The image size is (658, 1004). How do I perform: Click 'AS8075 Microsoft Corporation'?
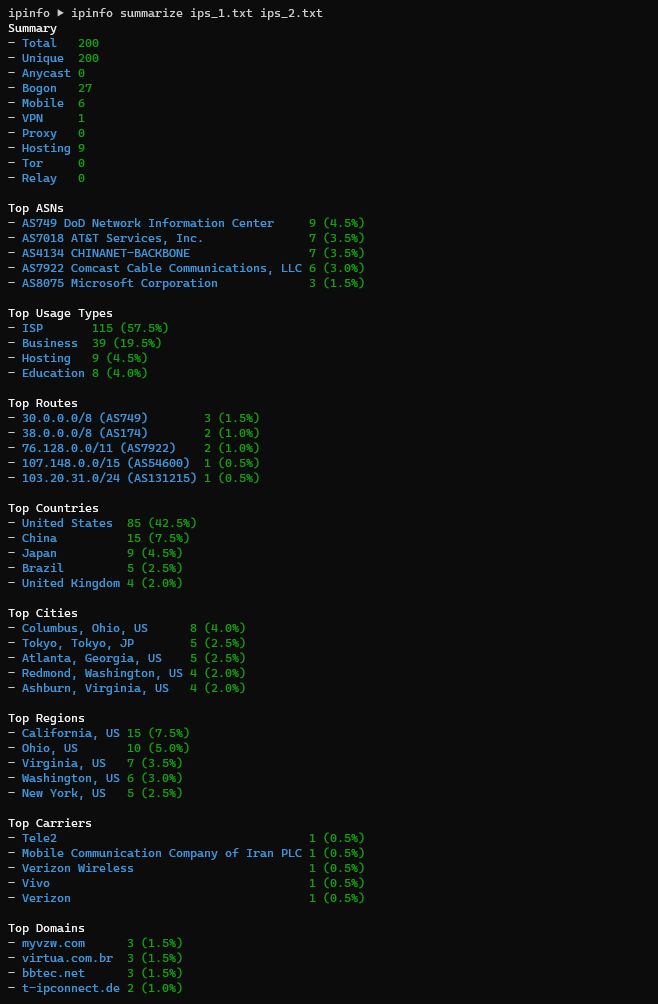pyautogui.click(x=120, y=283)
